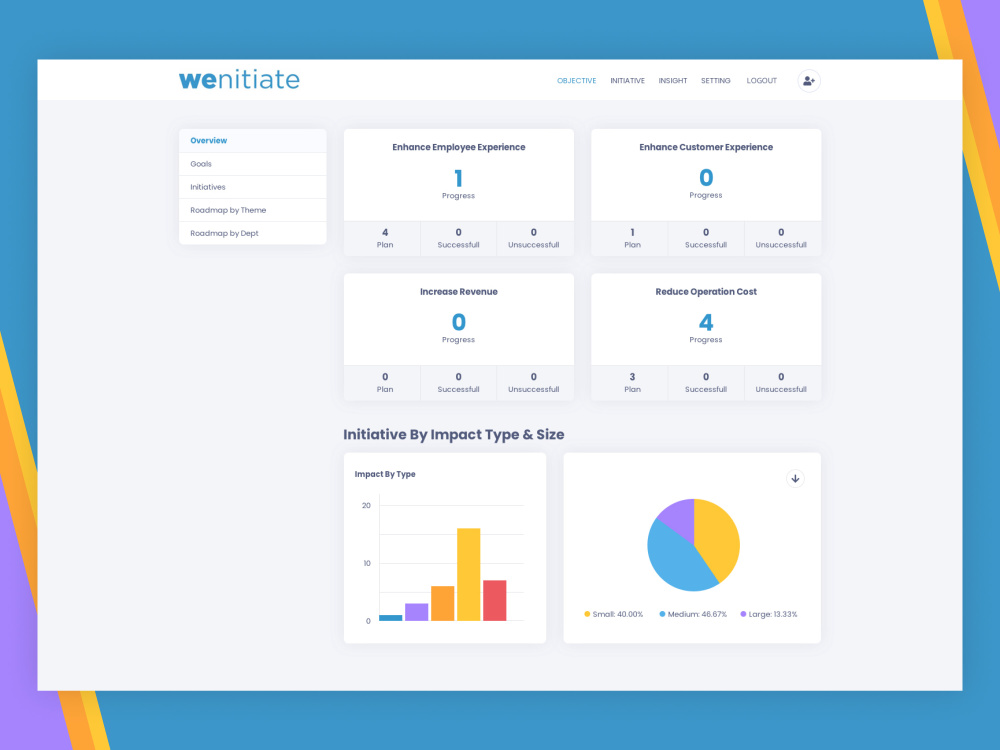Open the Initiatives sidebar entry
This screenshot has height=750, width=1000.
pos(207,187)
